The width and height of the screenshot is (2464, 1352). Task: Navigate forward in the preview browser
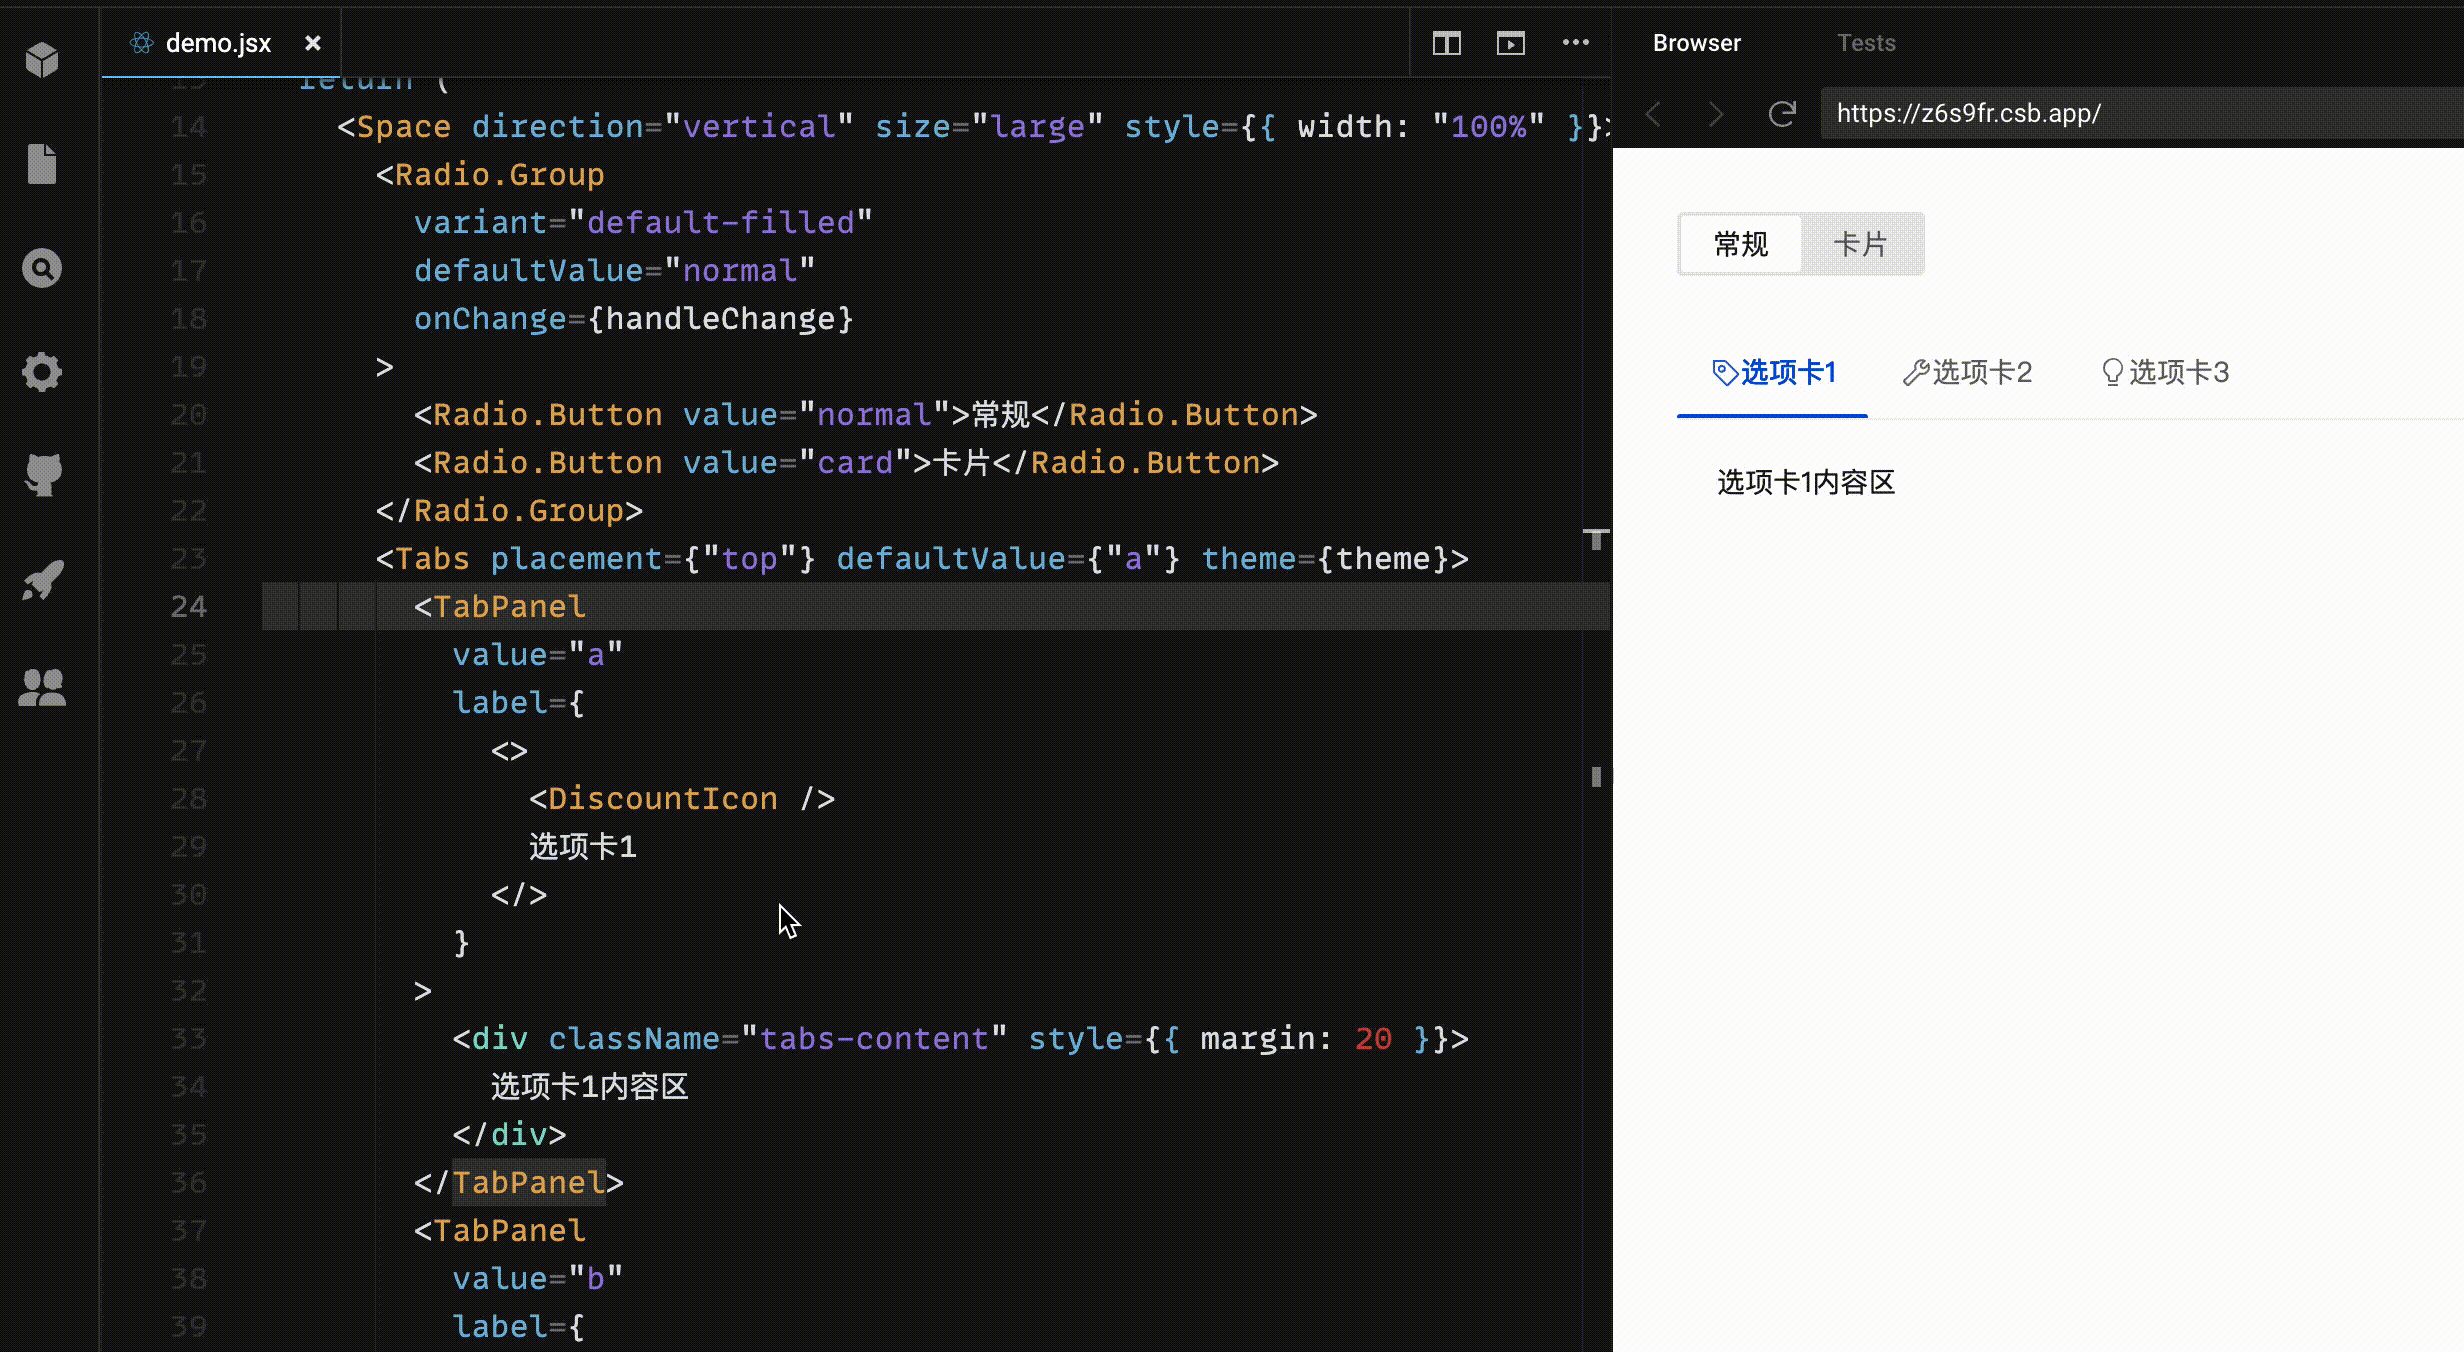point(1716,113)
